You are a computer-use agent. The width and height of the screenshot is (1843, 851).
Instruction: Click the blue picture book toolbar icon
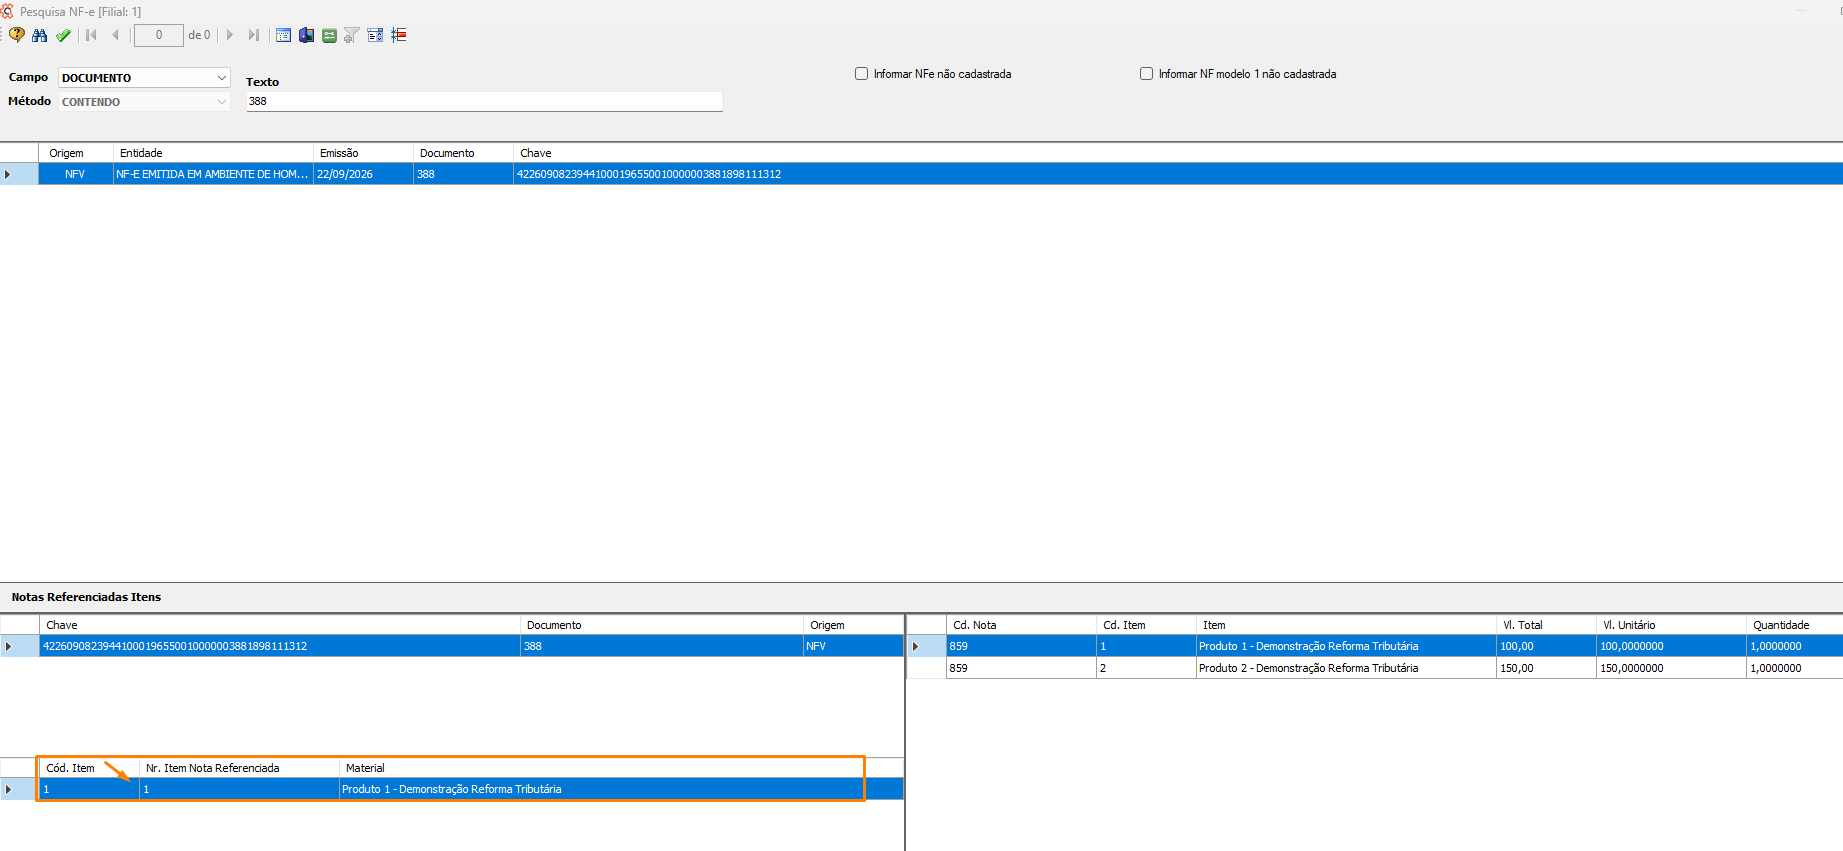tap(306, 35)
